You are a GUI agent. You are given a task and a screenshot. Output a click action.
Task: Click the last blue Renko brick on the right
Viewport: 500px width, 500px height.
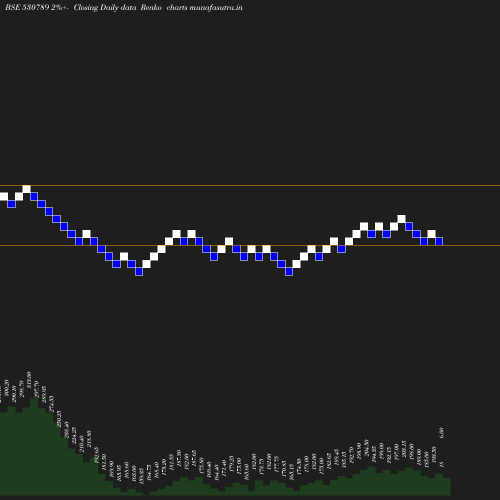pos(439,241)
